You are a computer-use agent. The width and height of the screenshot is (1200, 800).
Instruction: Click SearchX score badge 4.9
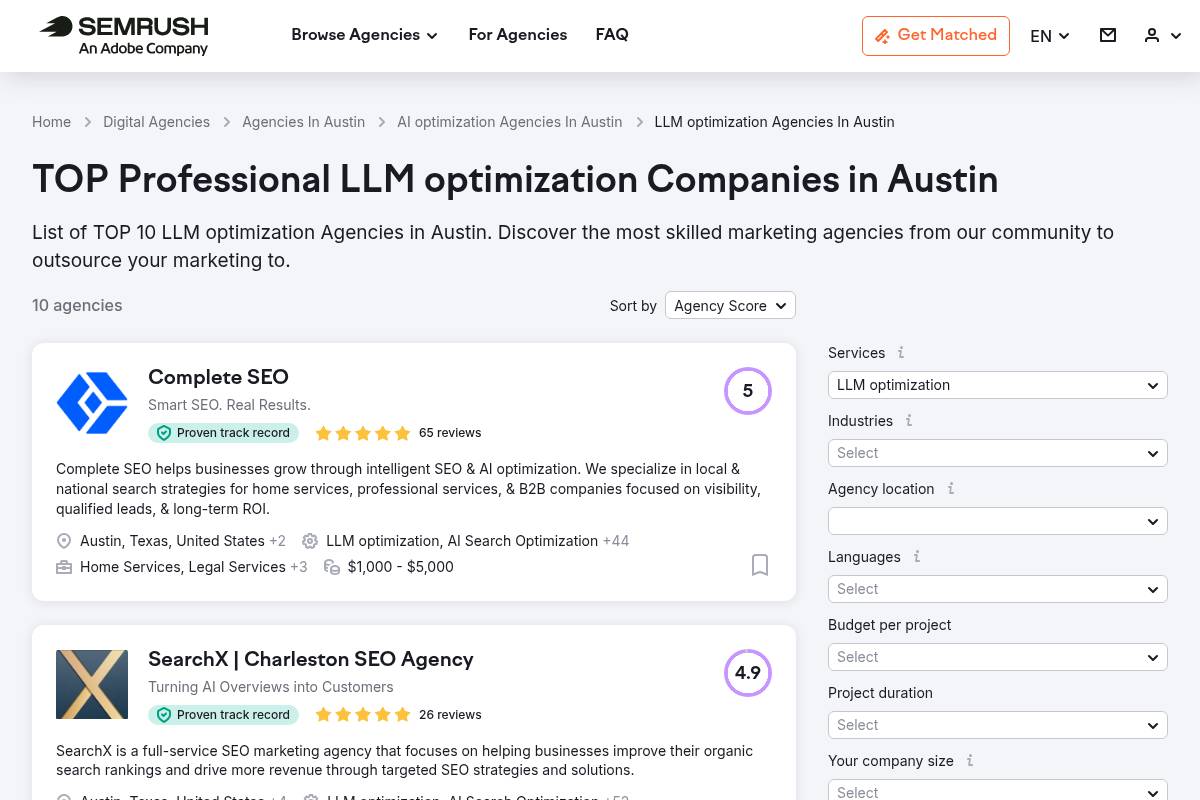click(x=748, y=673)
